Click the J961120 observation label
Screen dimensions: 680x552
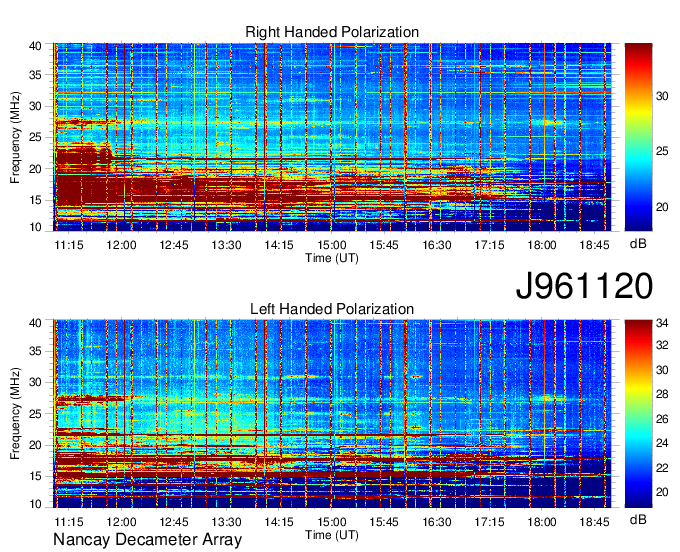584,286
